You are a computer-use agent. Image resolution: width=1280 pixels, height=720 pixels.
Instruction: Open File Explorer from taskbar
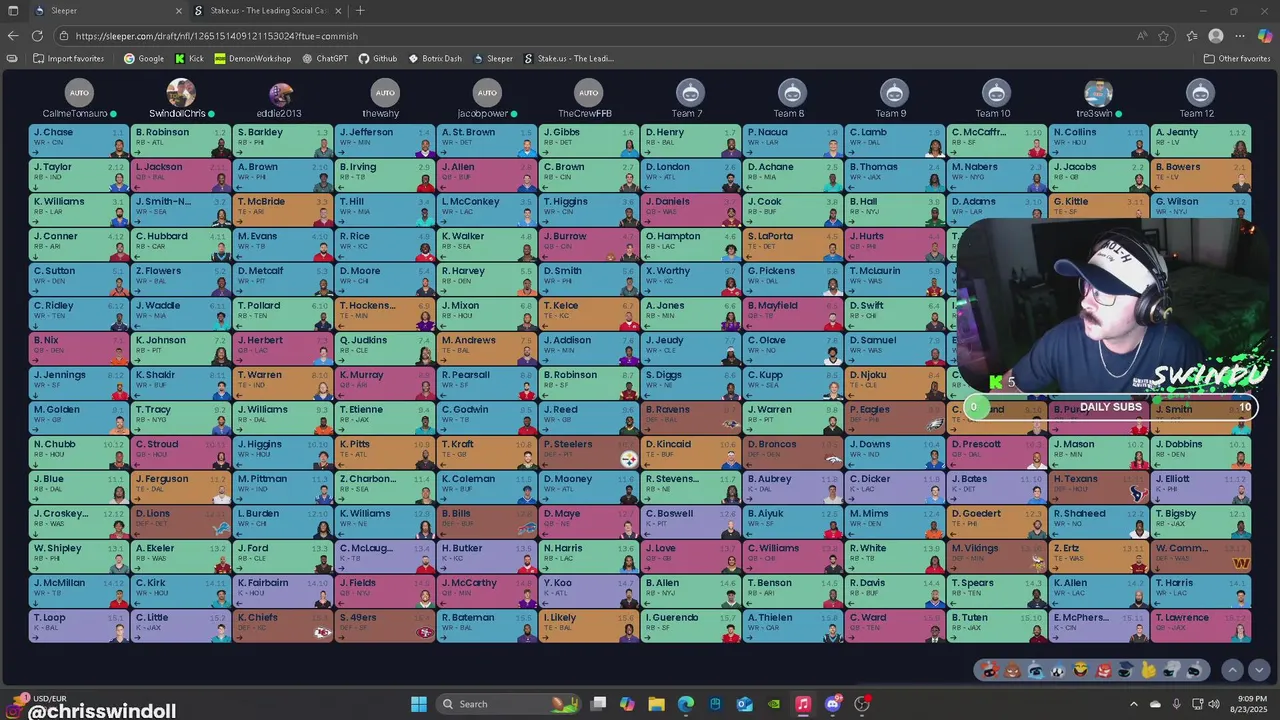pyautogui.click(x=656, y=704)
